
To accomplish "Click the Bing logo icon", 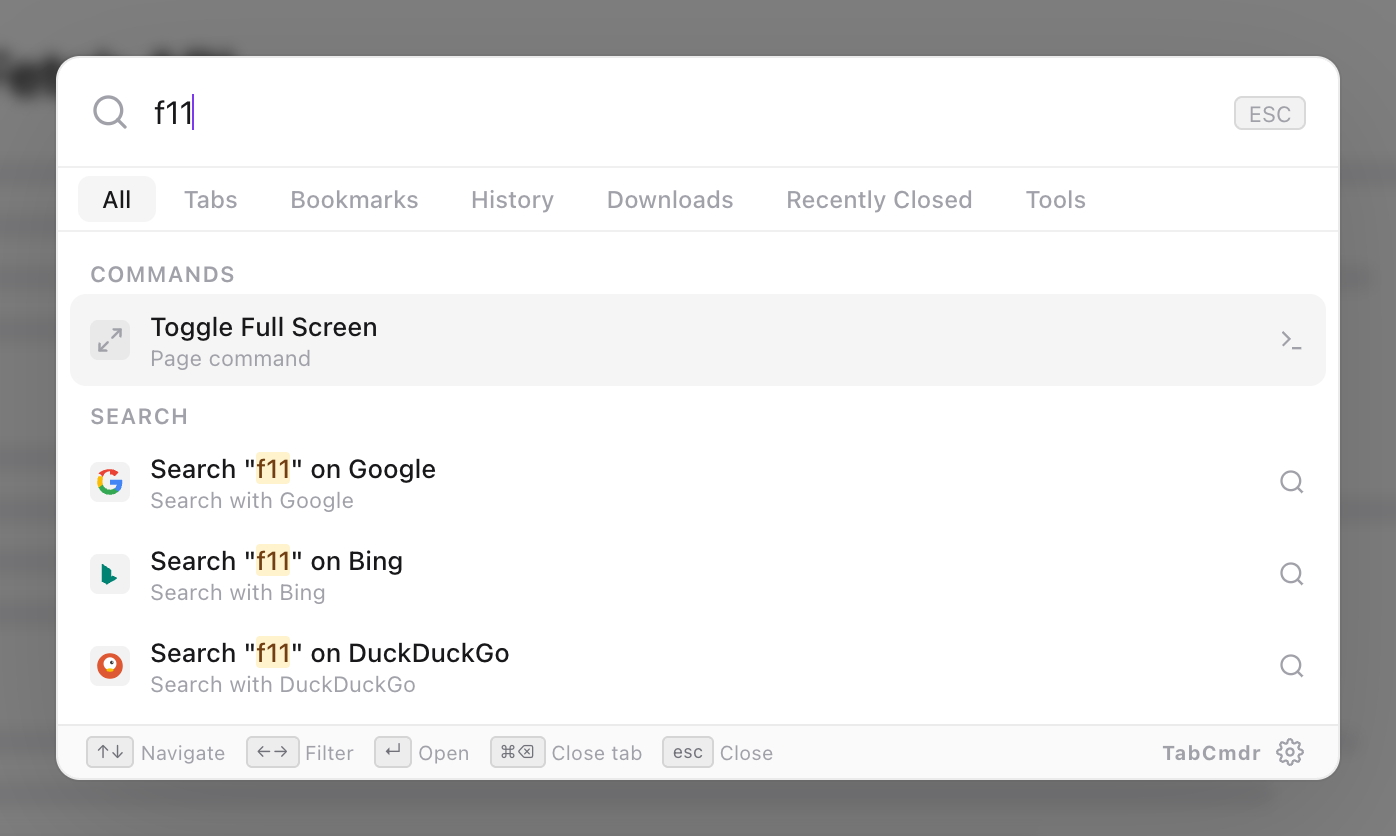I will [110, 574].
